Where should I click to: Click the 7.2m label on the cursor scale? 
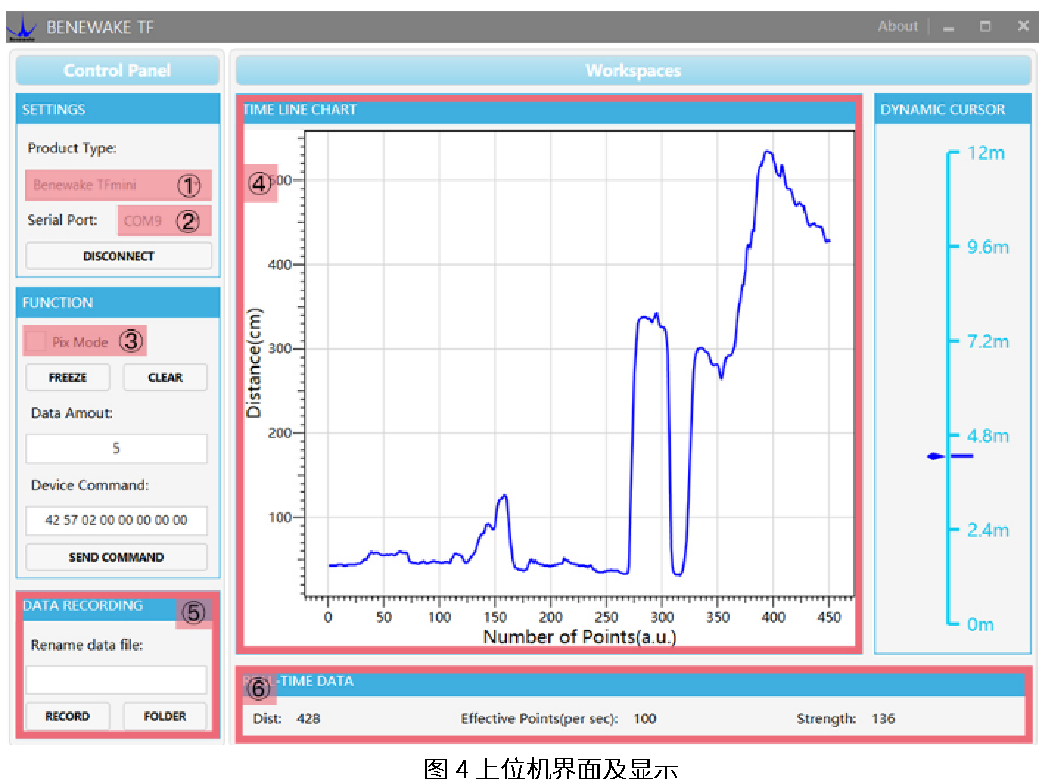point(988,342)
